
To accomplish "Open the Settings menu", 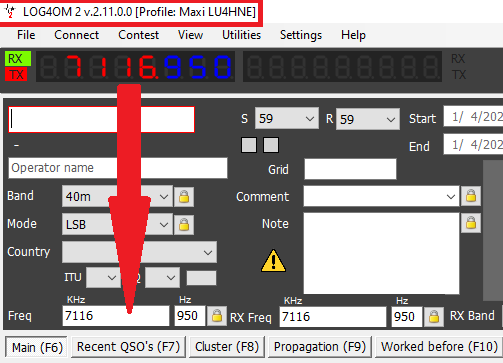I will [301, 35].
